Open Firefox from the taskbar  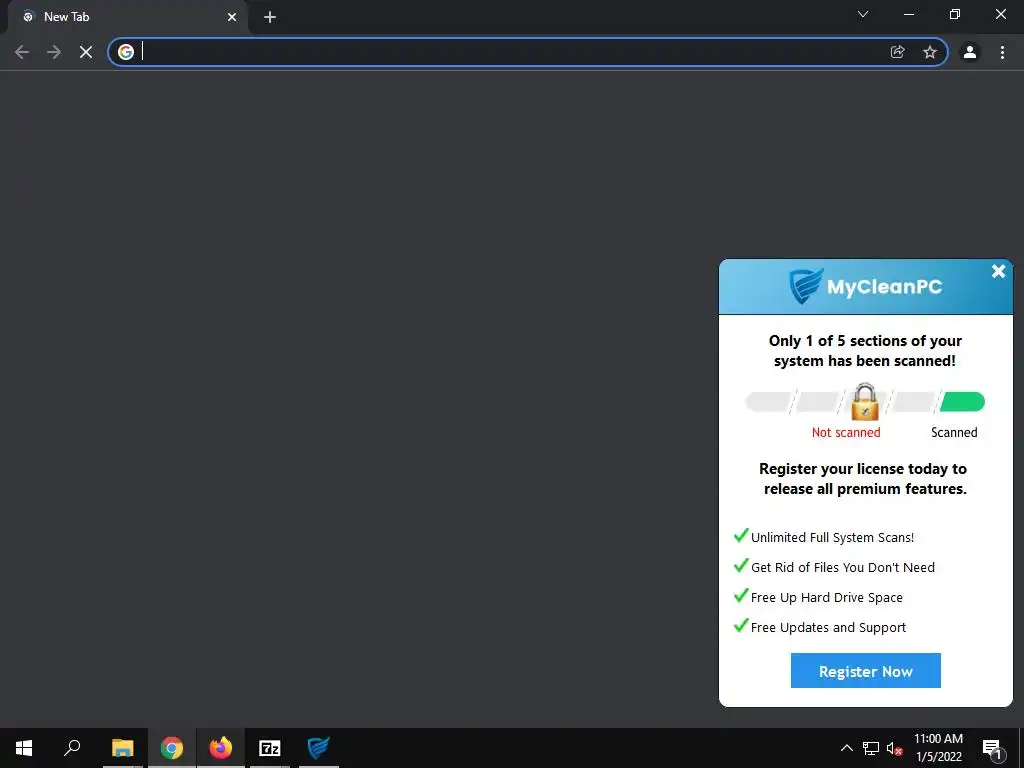pyautogui.click(x=221, y=748)
